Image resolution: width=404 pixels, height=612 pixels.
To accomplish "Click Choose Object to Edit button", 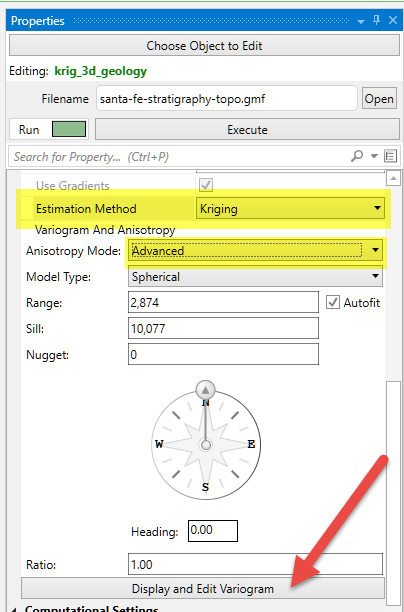I will click(204, 46).
